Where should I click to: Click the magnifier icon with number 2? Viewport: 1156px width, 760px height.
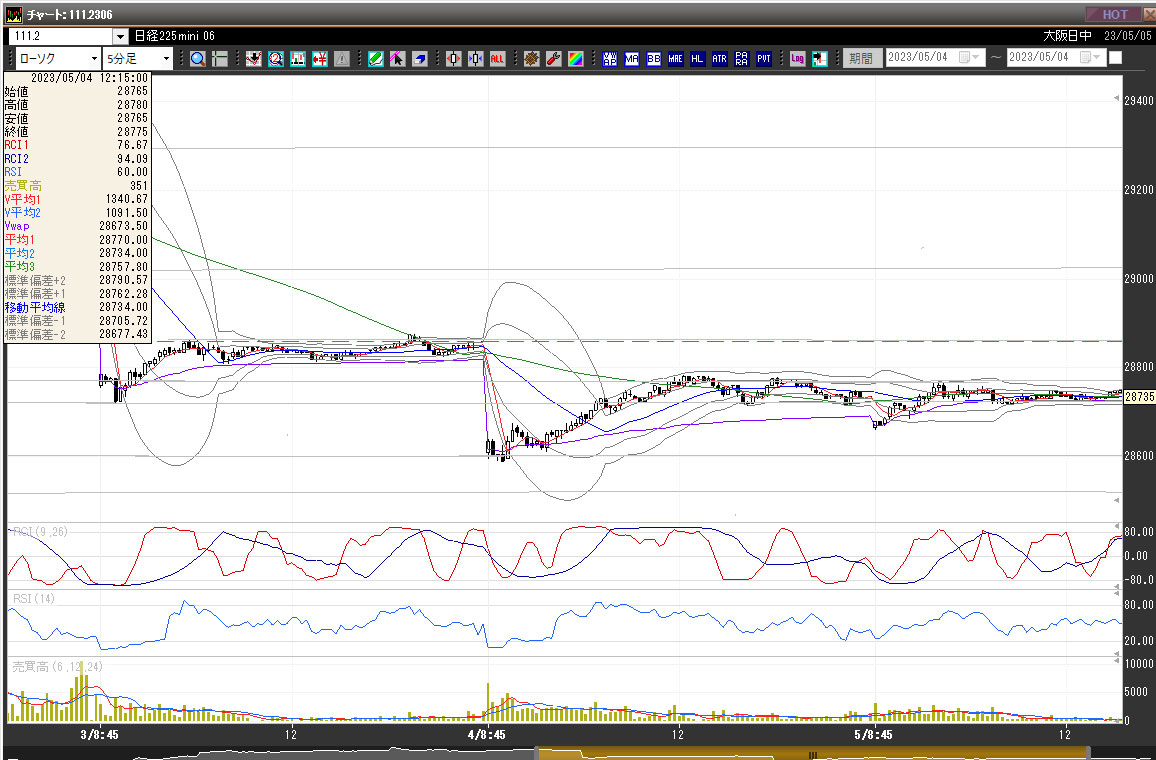276,58
